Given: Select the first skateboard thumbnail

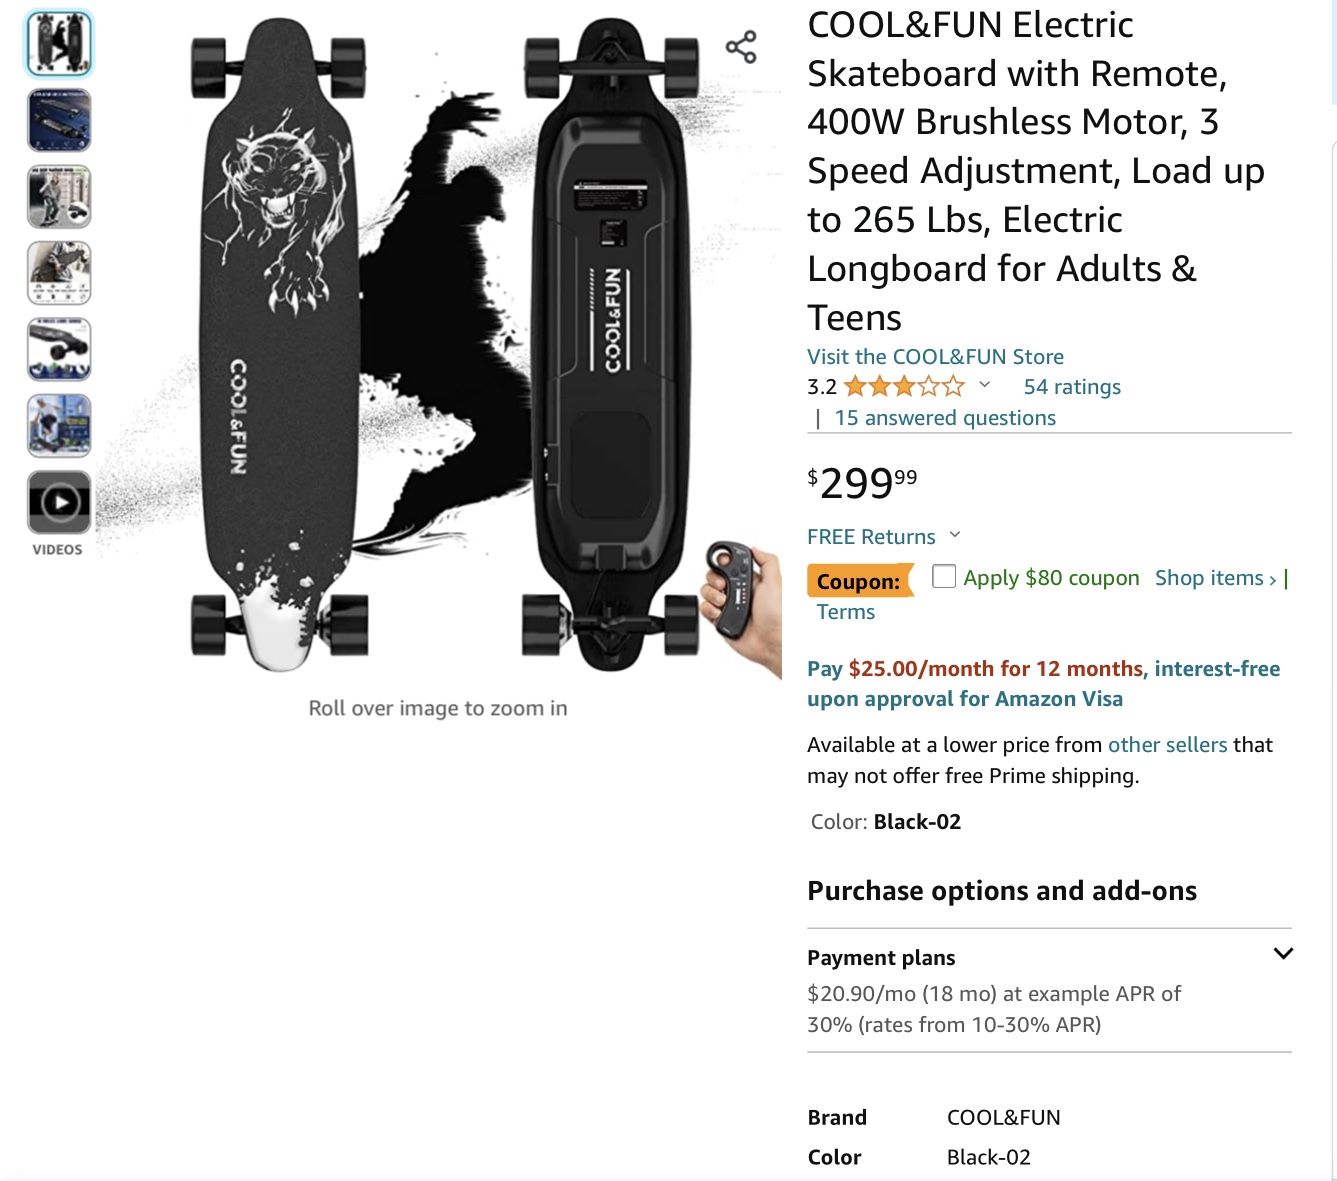Looking at the screenshot, I should click(57, 44).
